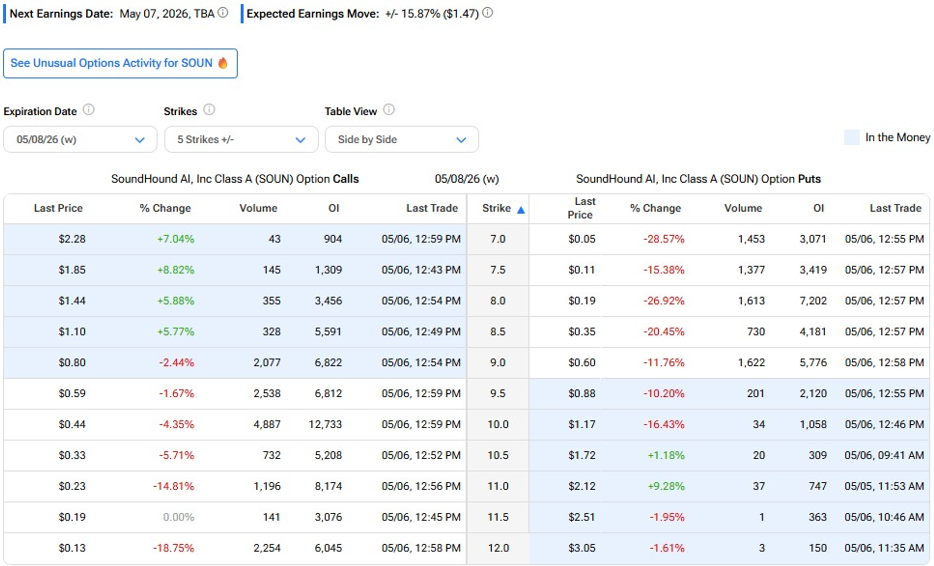
Task: Sort puts by Last Trade column header
Action: click(x=895, y=208)
